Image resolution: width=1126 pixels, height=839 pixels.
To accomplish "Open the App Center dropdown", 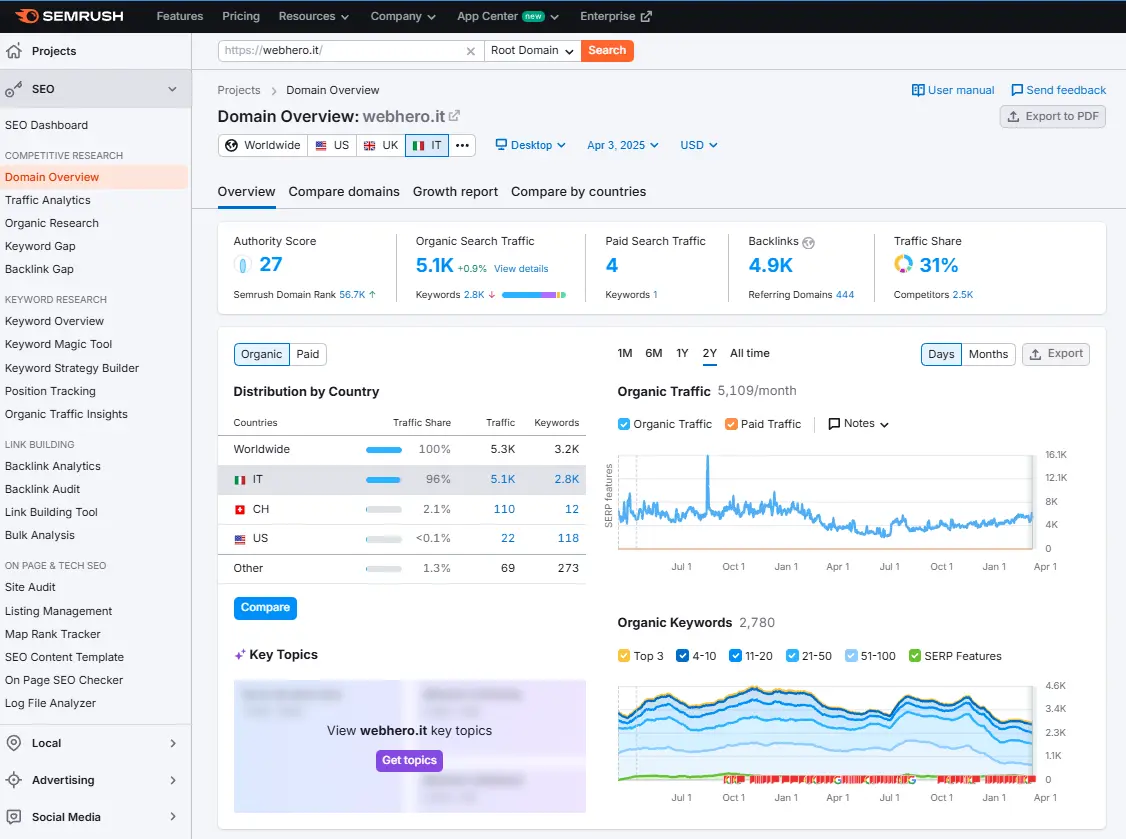I will point(508,16).
